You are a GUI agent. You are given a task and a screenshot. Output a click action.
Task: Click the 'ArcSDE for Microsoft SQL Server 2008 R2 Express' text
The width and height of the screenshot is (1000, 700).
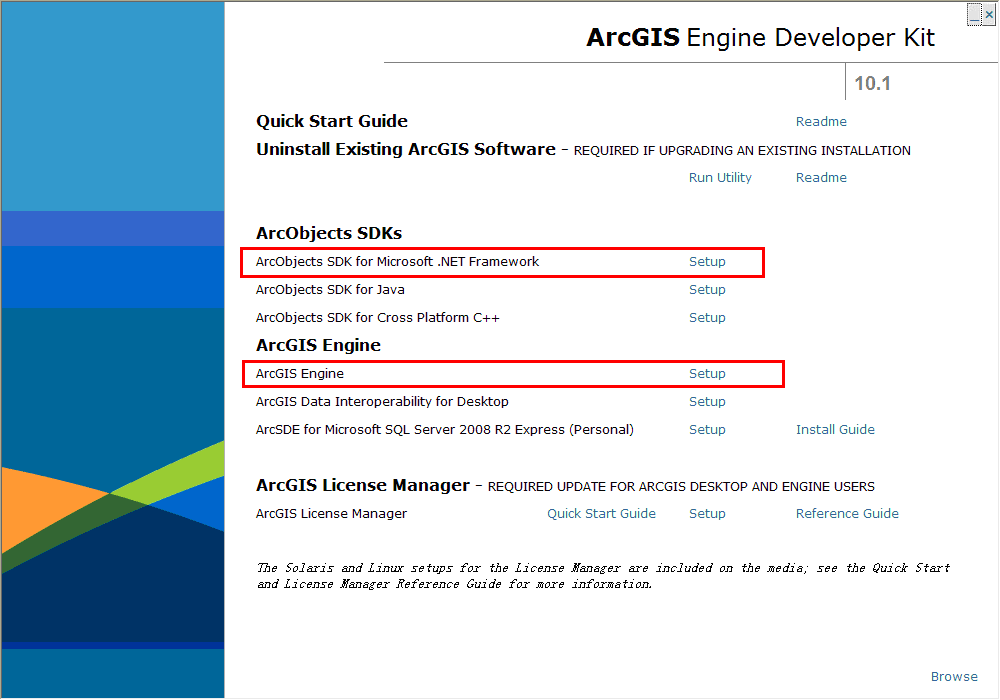click(x=410, y=430)
